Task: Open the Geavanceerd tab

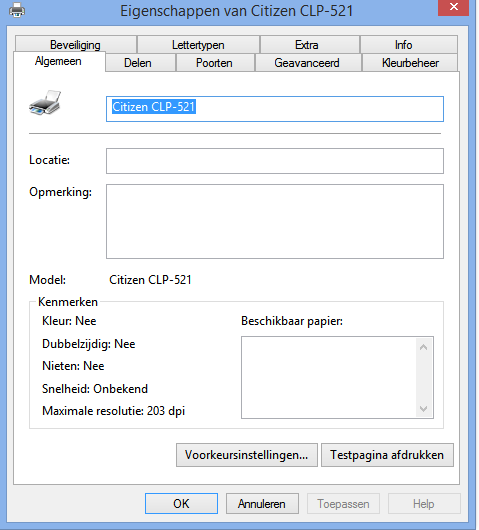Action: point(308,63)
